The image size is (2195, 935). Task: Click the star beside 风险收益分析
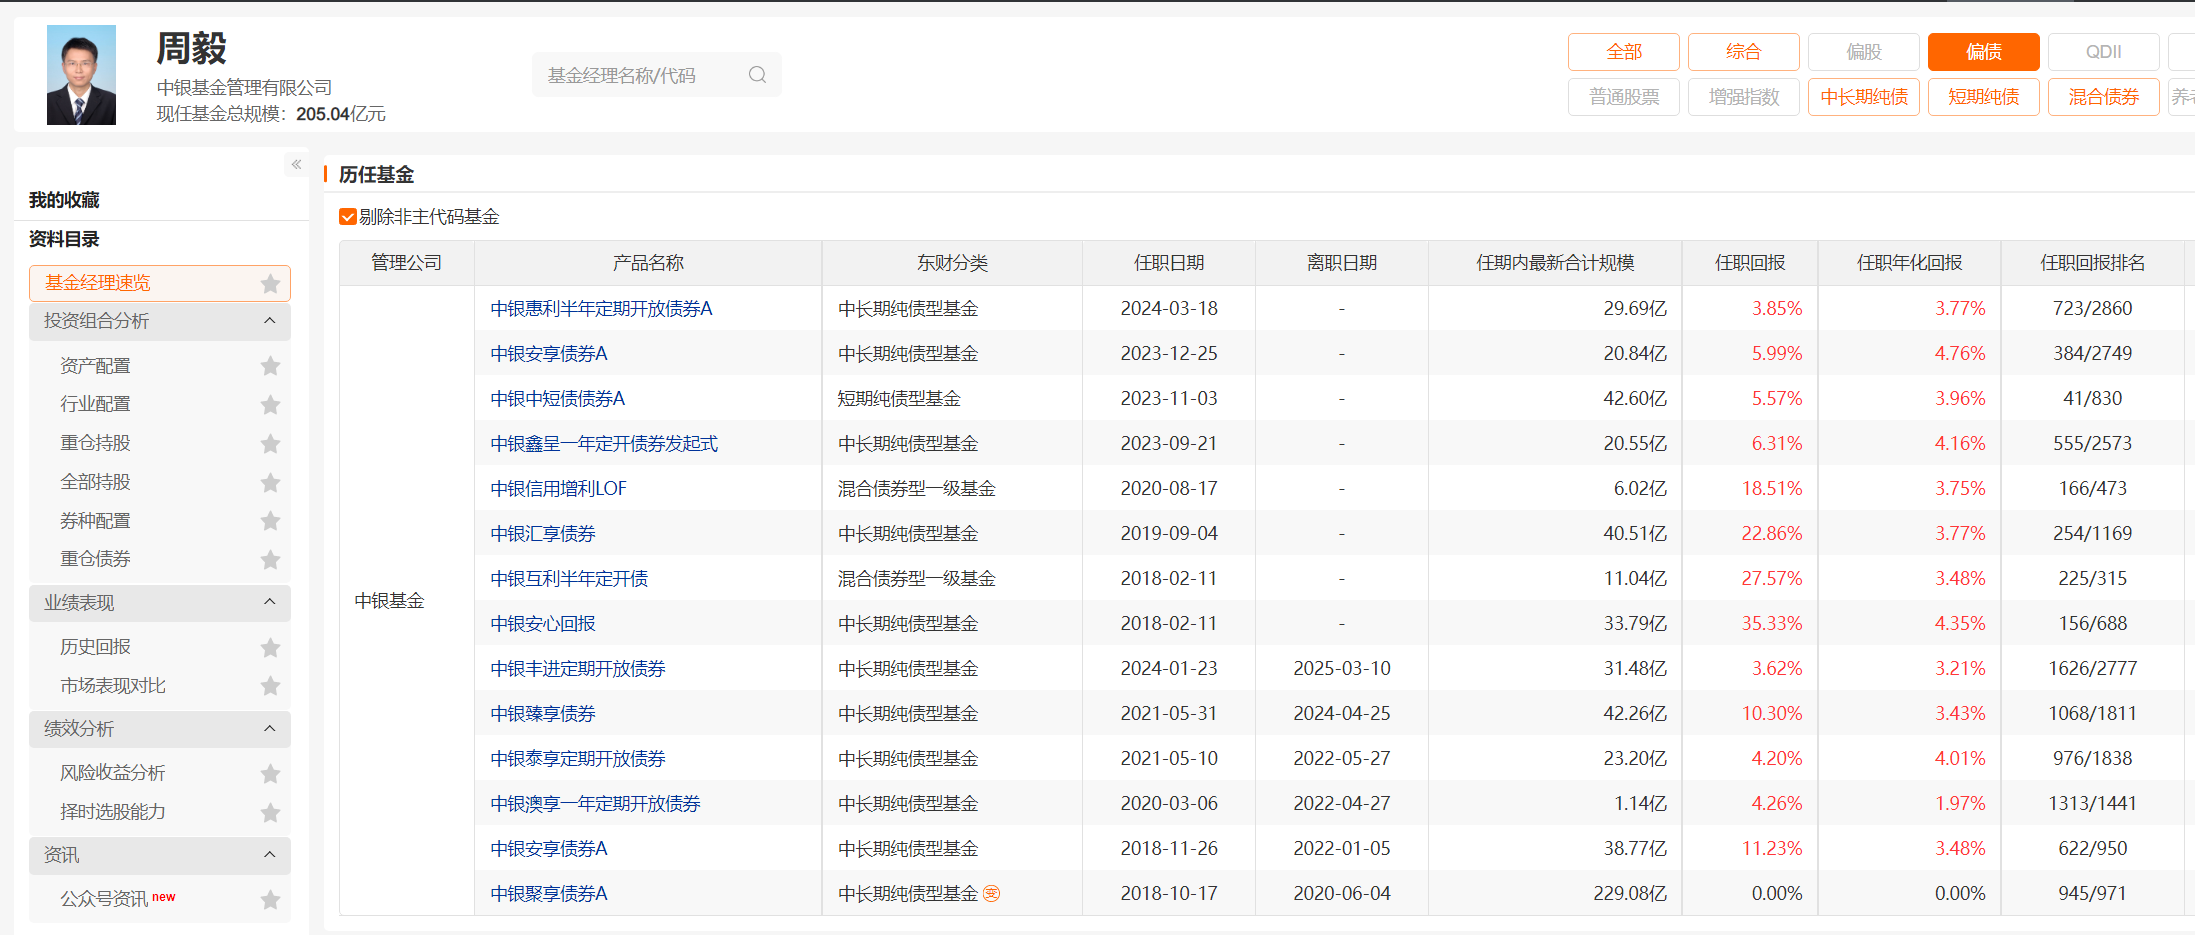click(270, 773)
